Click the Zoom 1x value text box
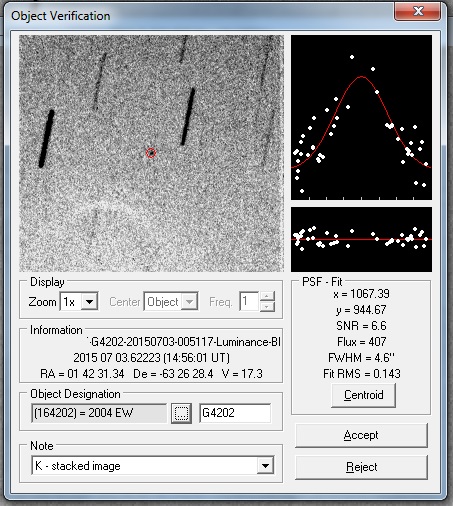453x506 pixels. 71,302
